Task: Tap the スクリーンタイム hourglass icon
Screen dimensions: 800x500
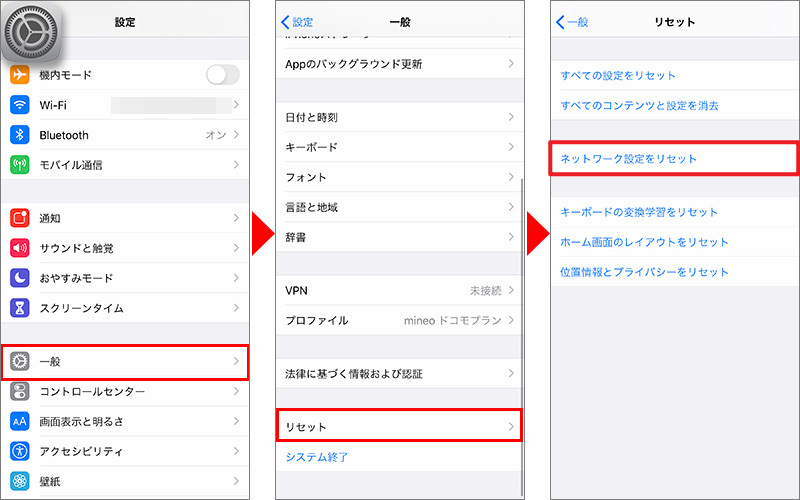Action: [x=21, y=308]
